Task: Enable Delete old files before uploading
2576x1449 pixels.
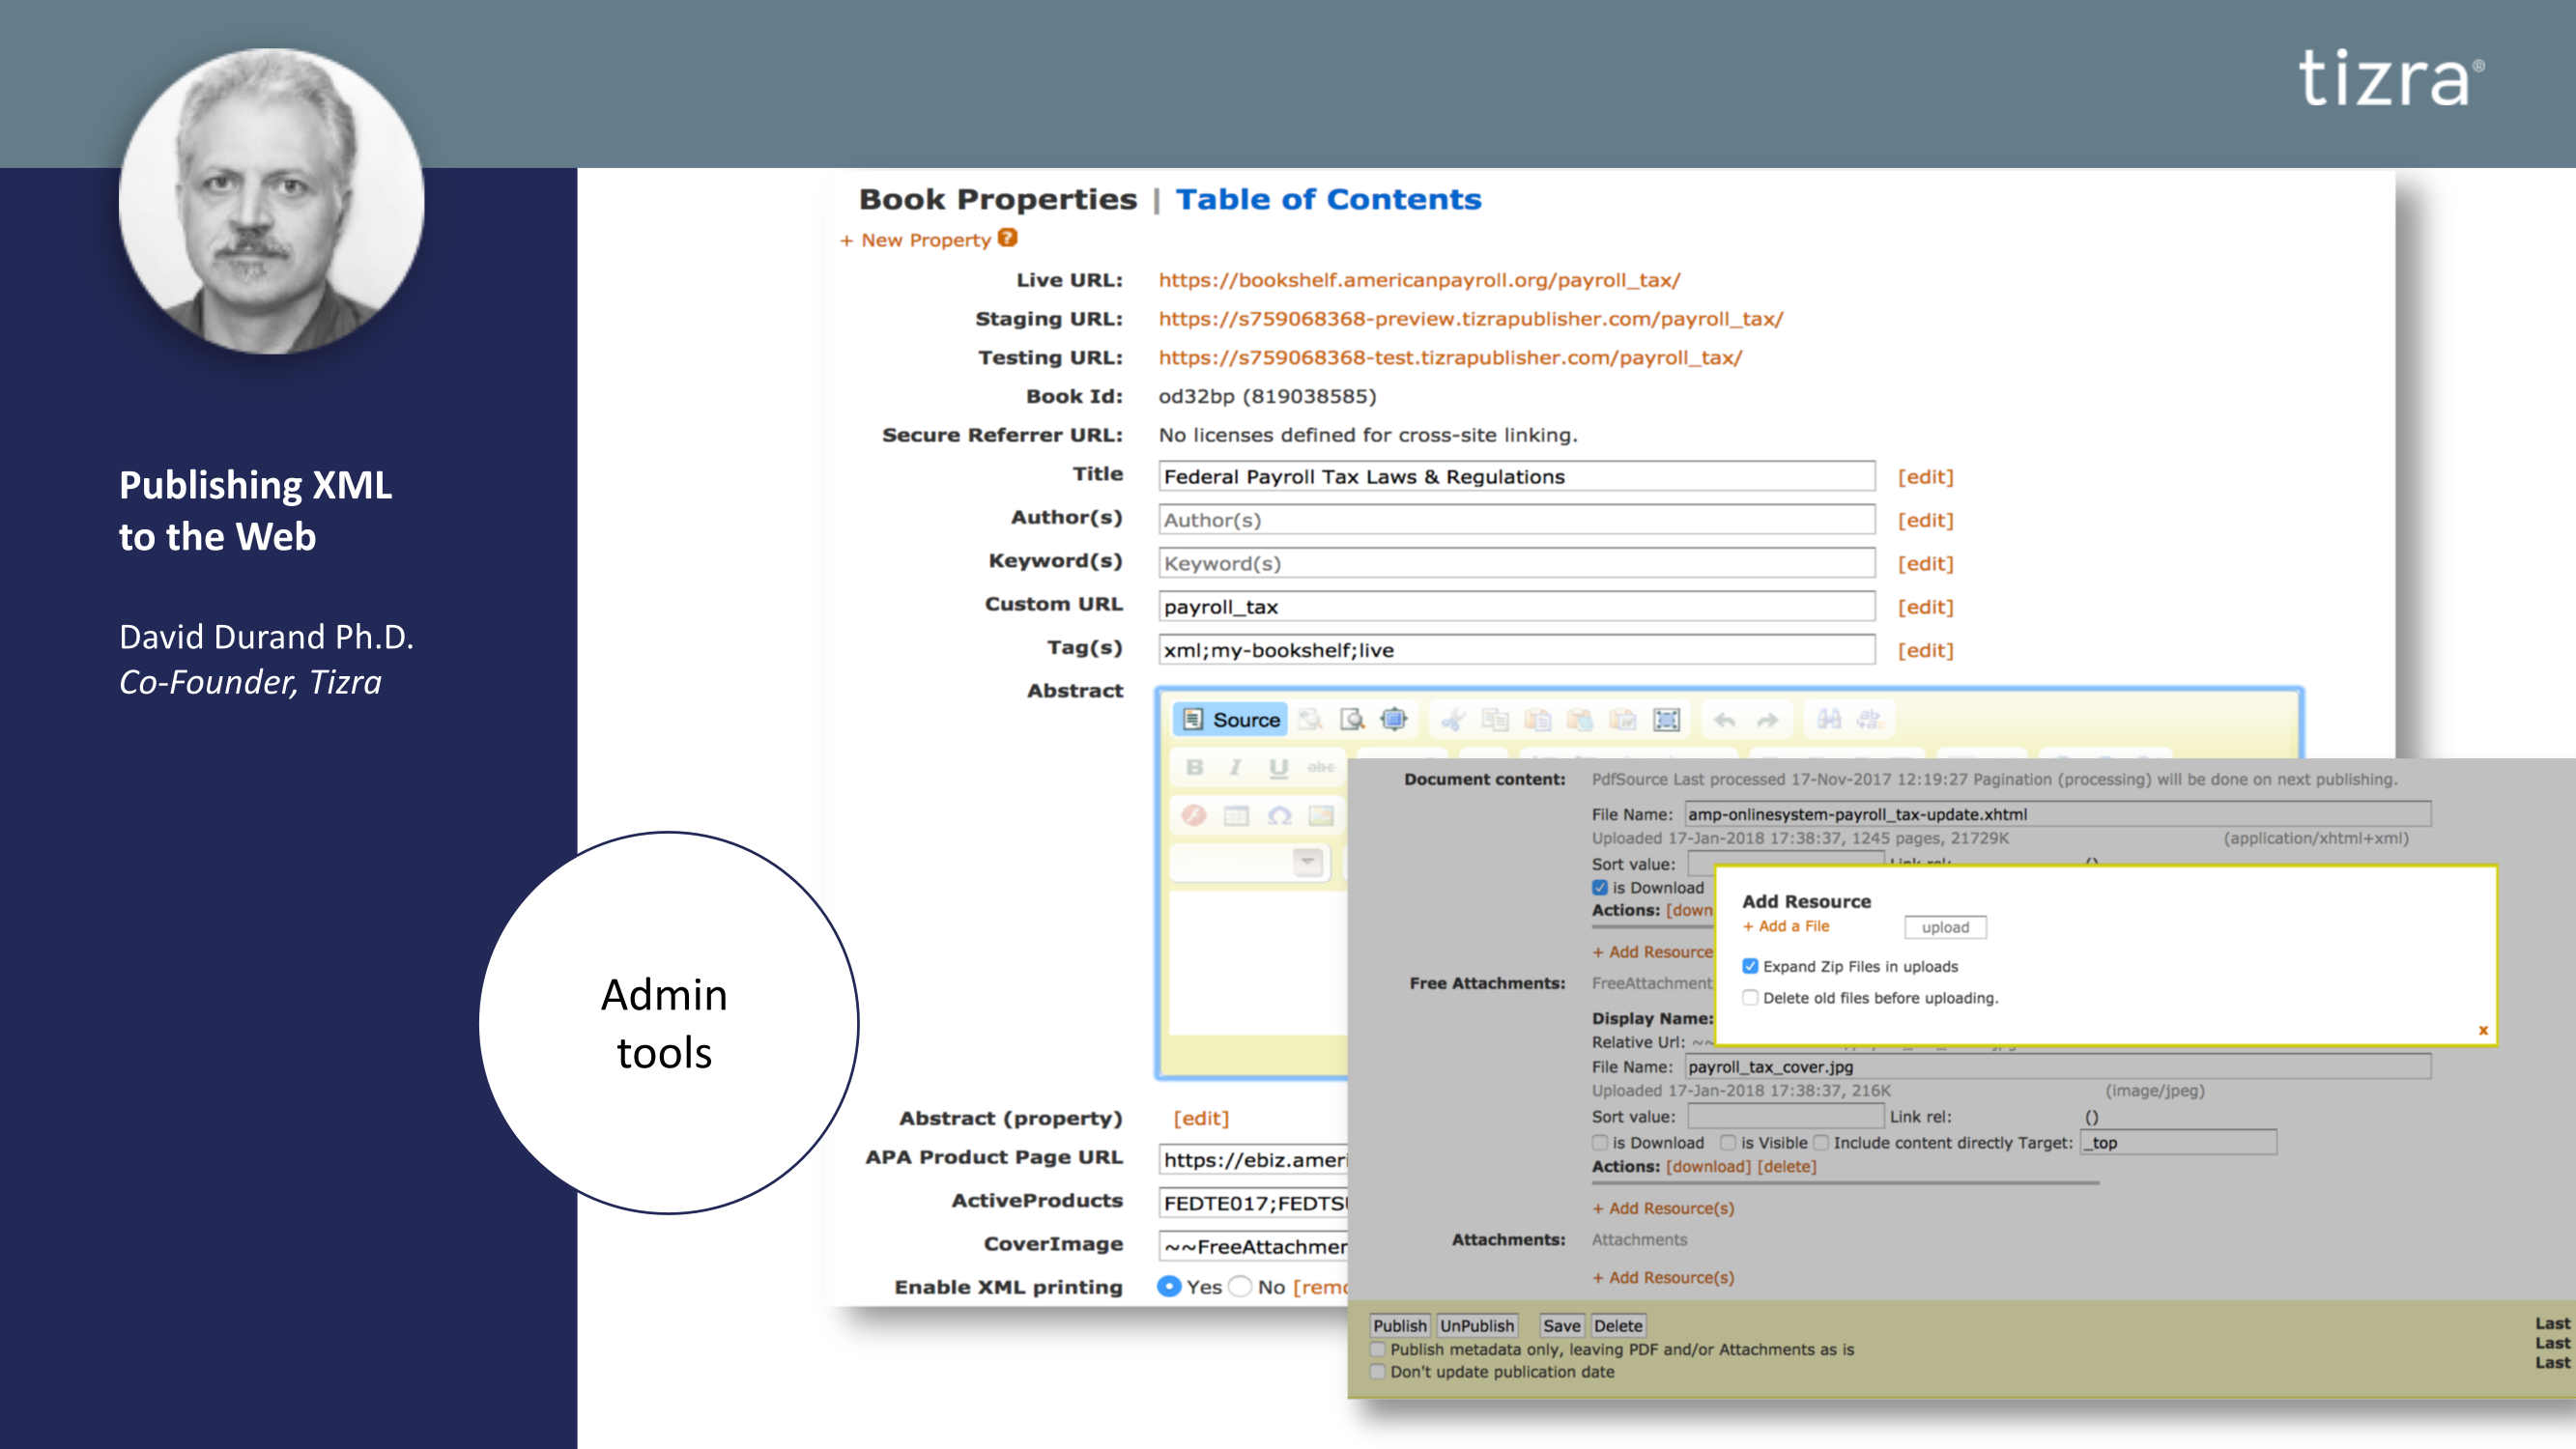Action: coord(1750,997)
